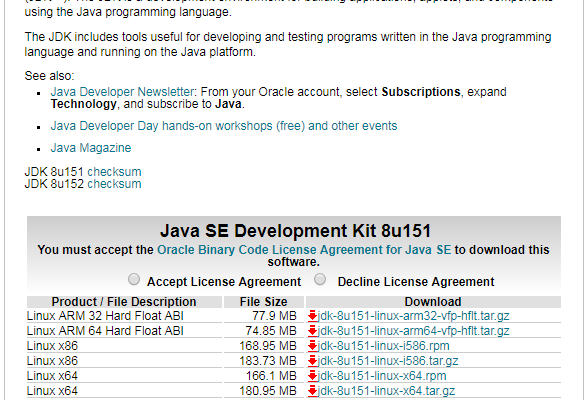Open Oracle Binary Code License Agreement link
This screenshot has height=400, width=585.
click(304, 250)
